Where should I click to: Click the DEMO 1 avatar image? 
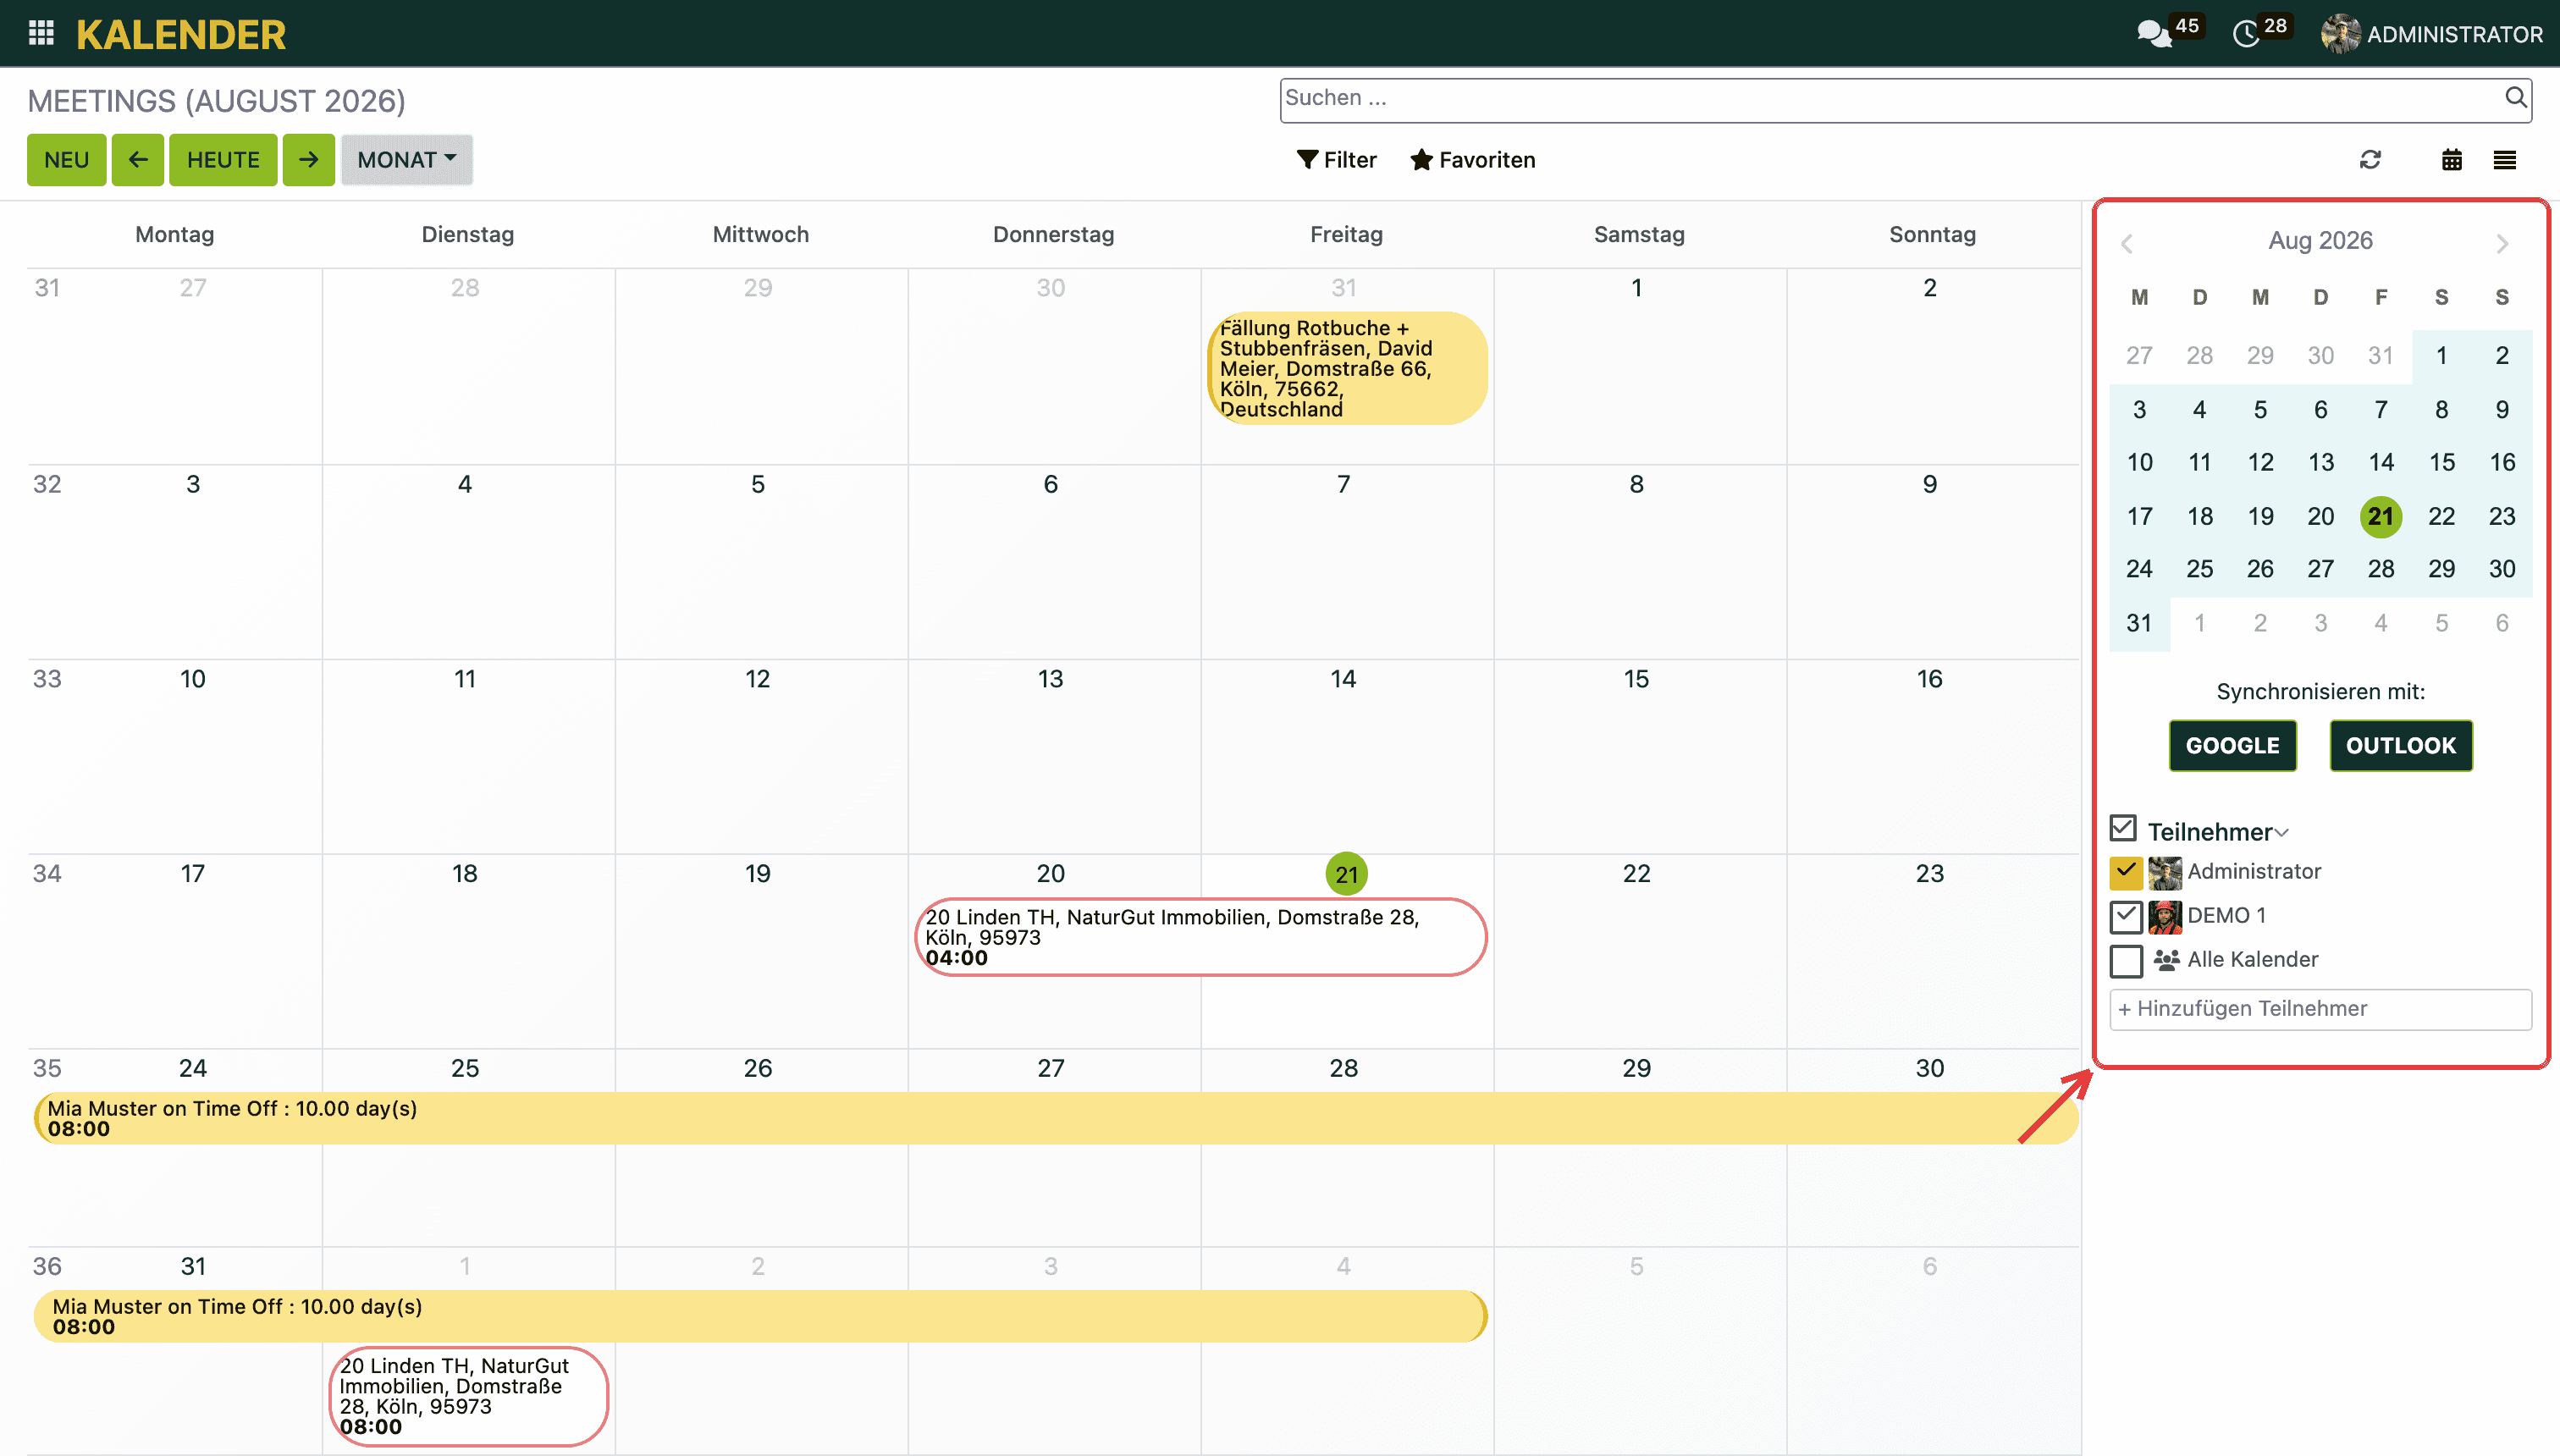click(x=2165, y=916)
